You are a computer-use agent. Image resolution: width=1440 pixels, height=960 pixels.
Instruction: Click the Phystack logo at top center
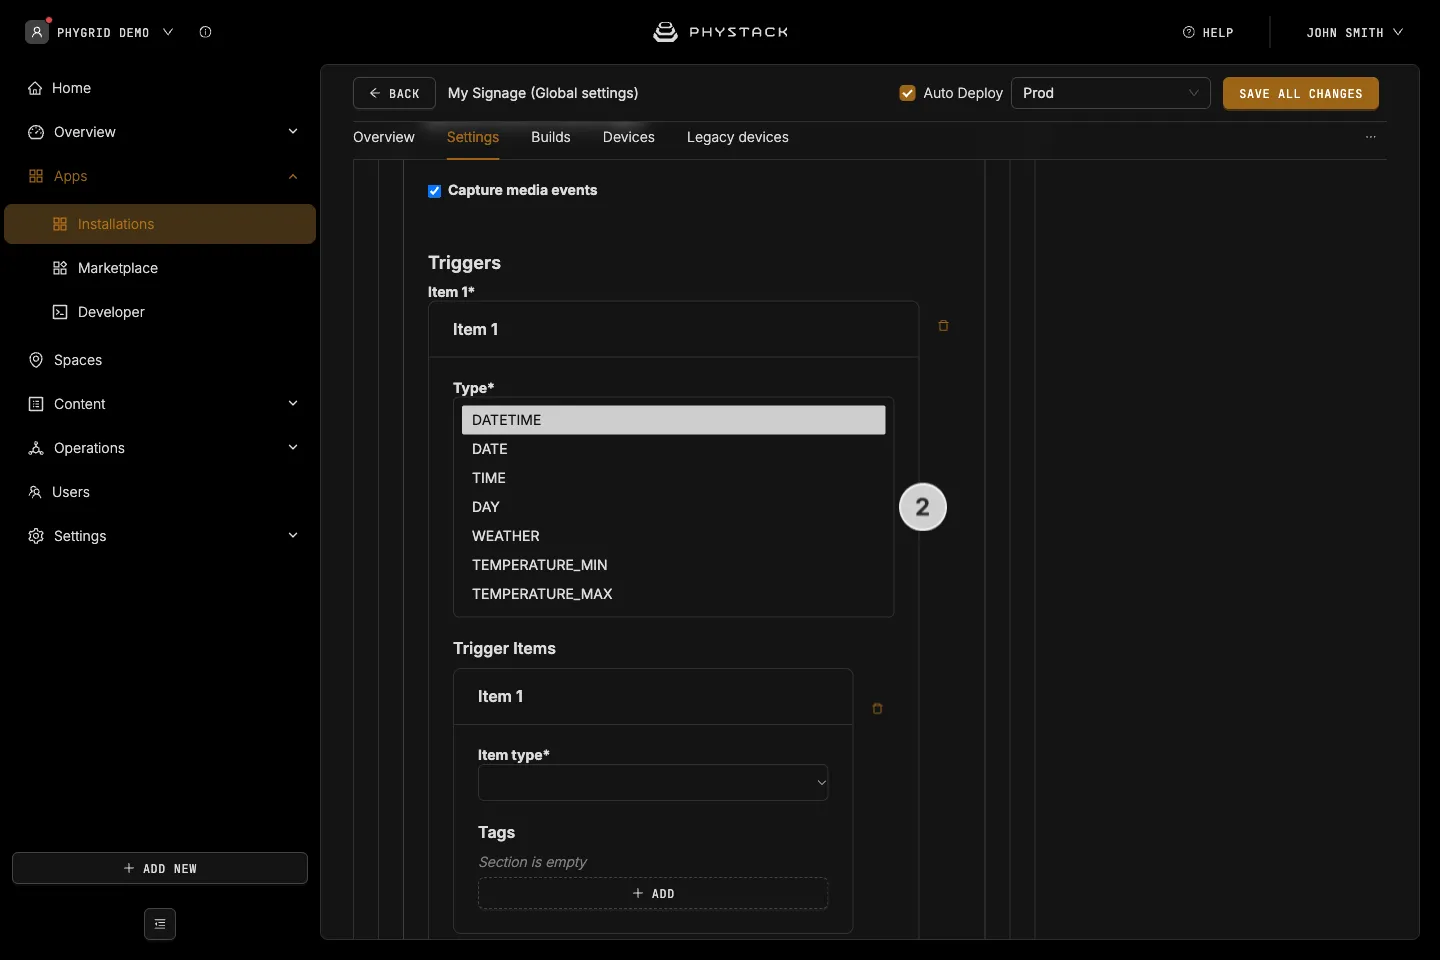pos(720,32)
